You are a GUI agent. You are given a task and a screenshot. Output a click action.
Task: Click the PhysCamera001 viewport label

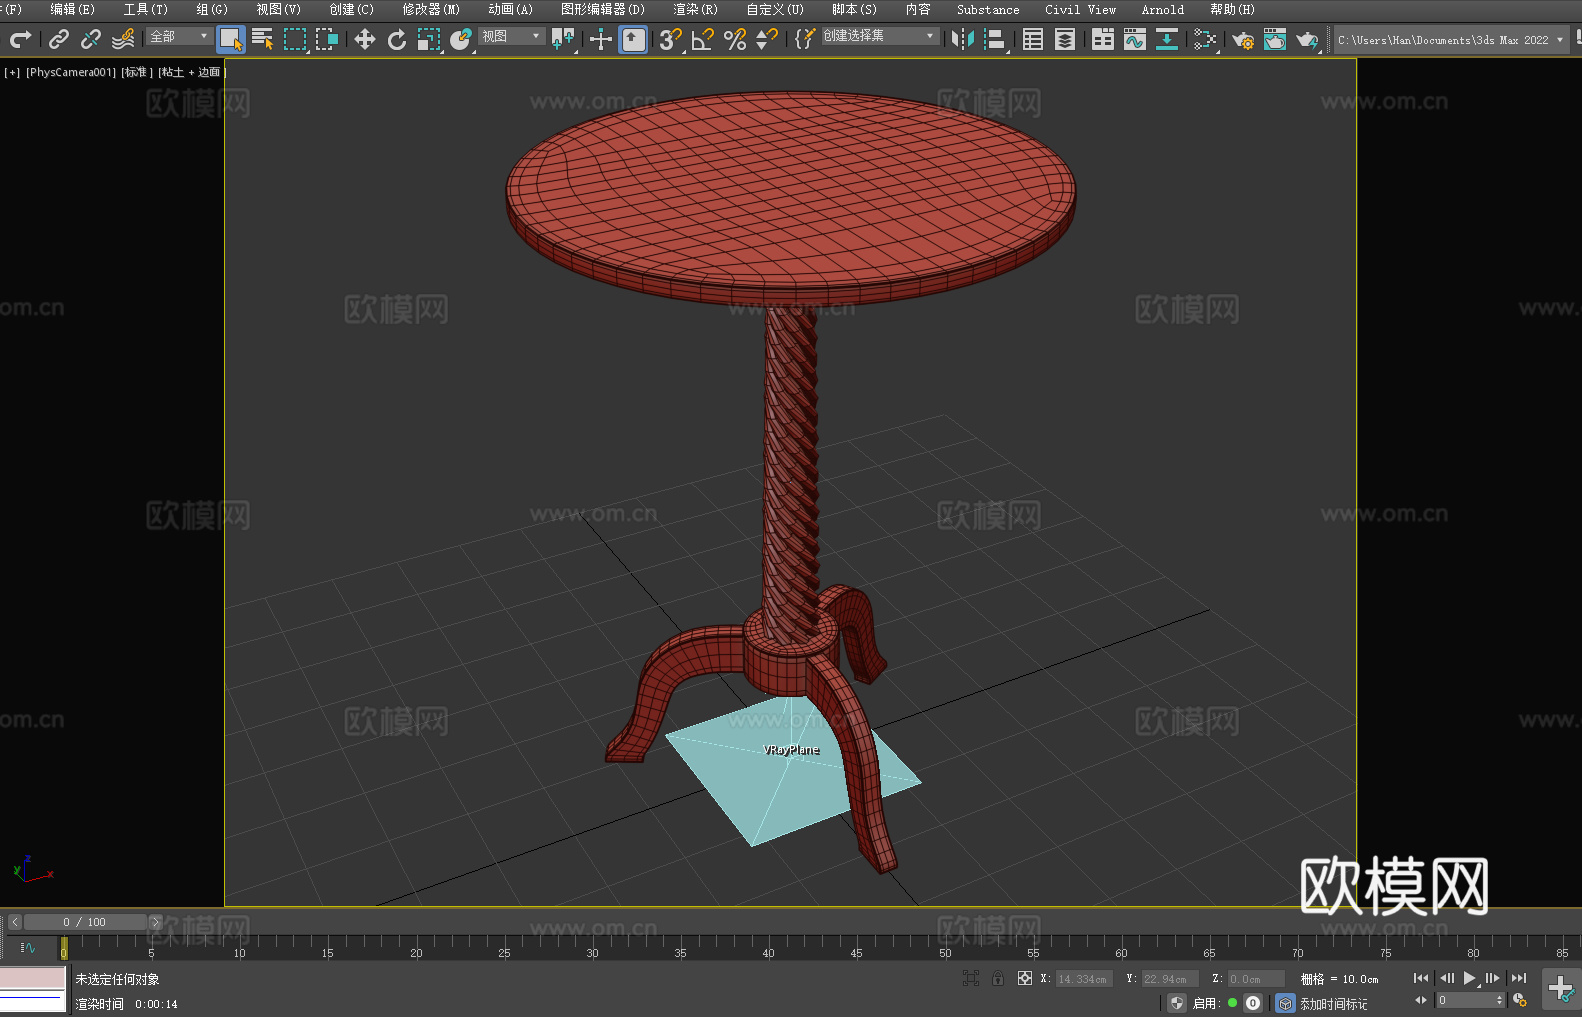click(x=71, y=72)
